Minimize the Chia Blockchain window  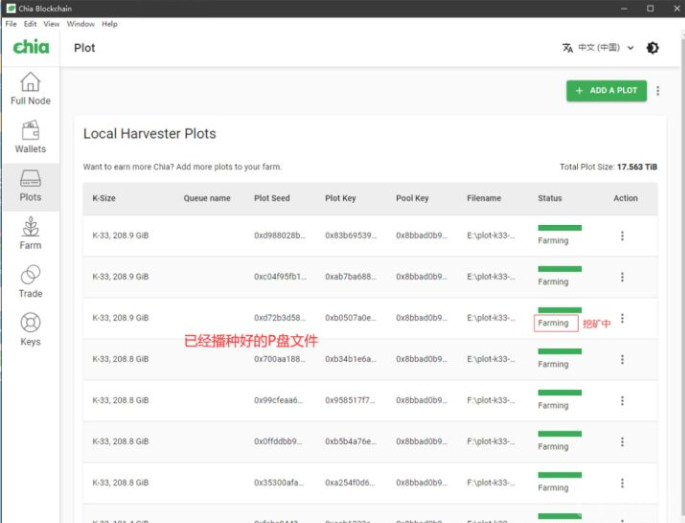pyautogui.click(x=624, y=8)
